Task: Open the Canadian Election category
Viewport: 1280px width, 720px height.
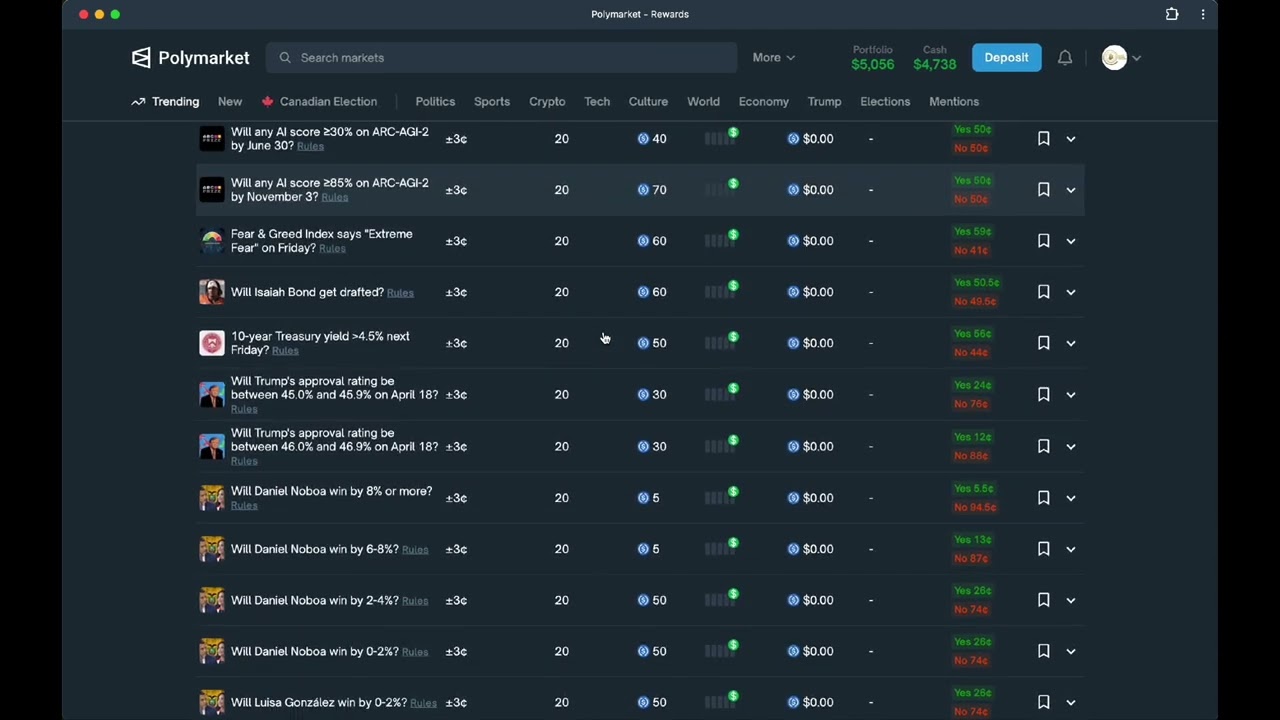Action: (x=319, y=102)
